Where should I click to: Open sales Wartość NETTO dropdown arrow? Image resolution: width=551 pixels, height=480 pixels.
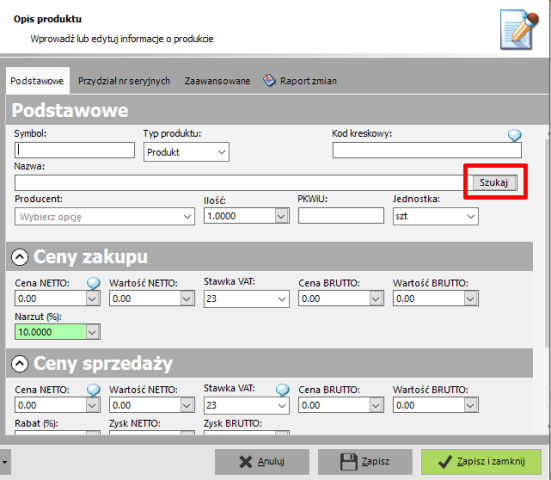tap(187, 406)
